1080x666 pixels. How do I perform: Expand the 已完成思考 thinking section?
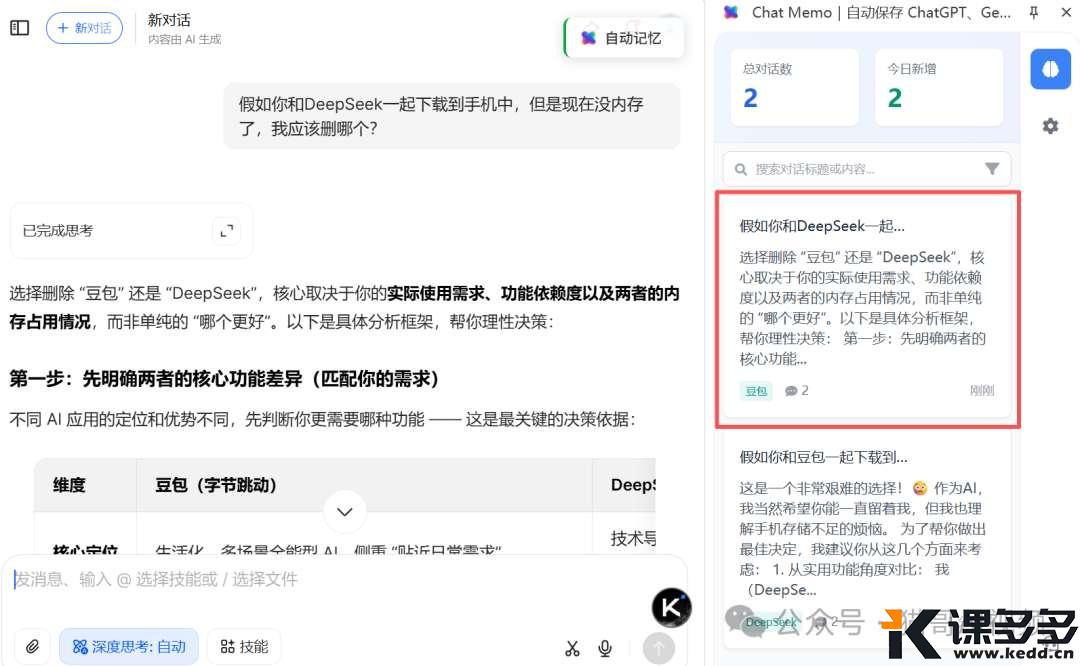pos(226,231)
